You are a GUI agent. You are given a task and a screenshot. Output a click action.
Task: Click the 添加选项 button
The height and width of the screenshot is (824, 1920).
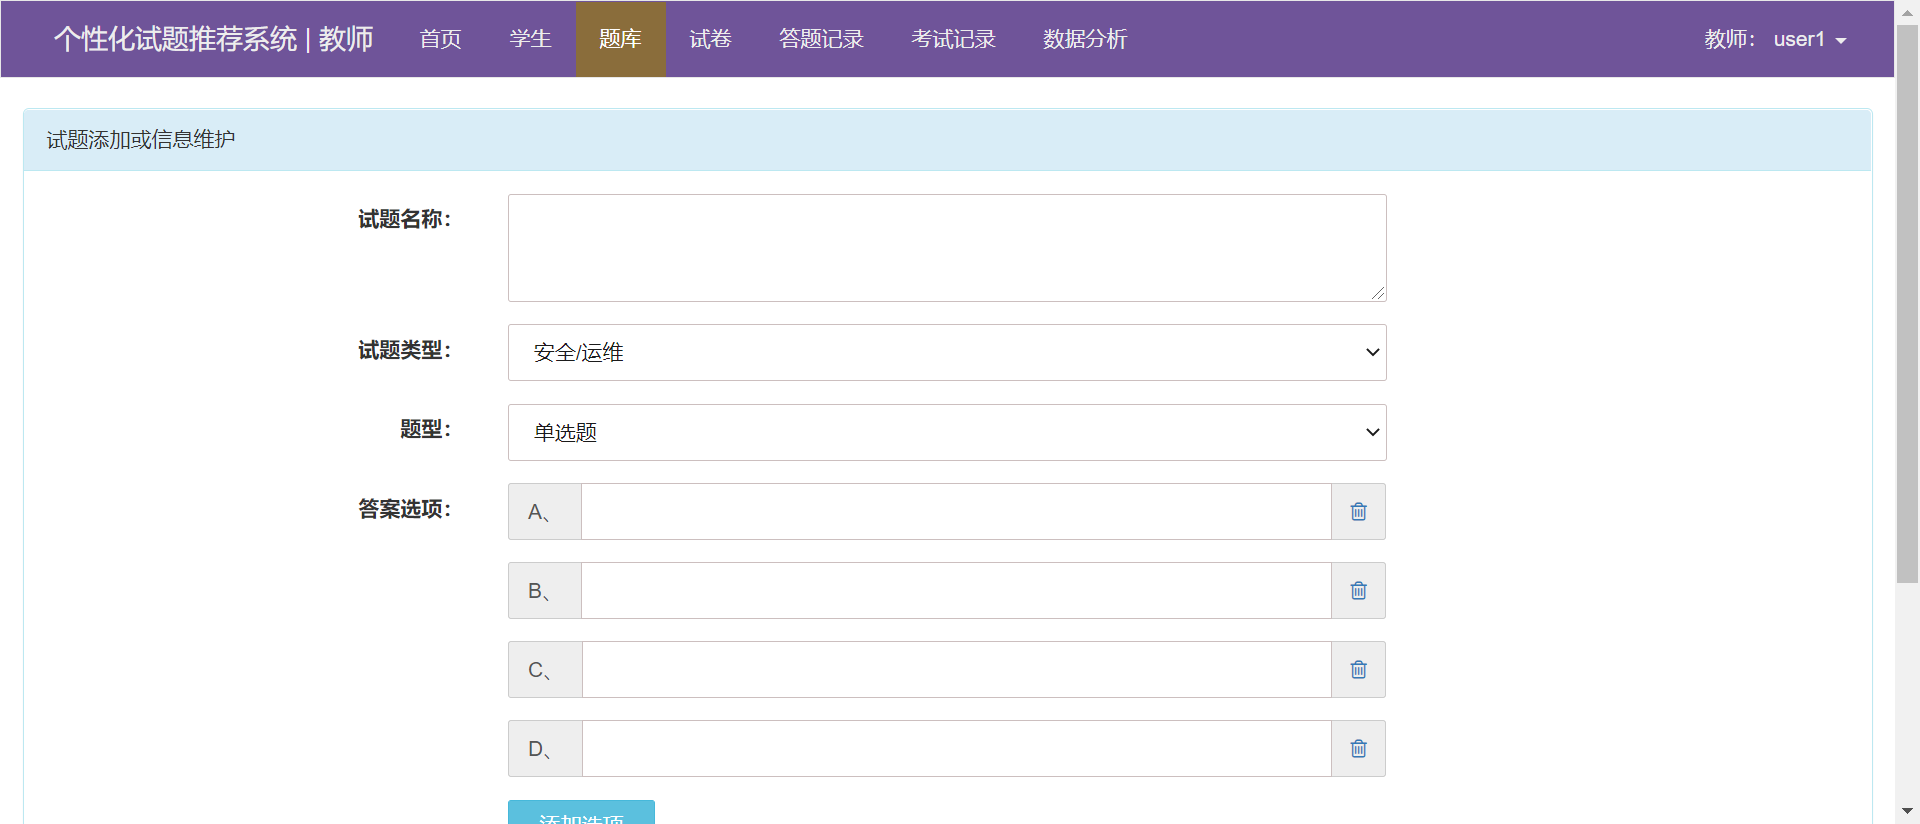click(581, 812)
